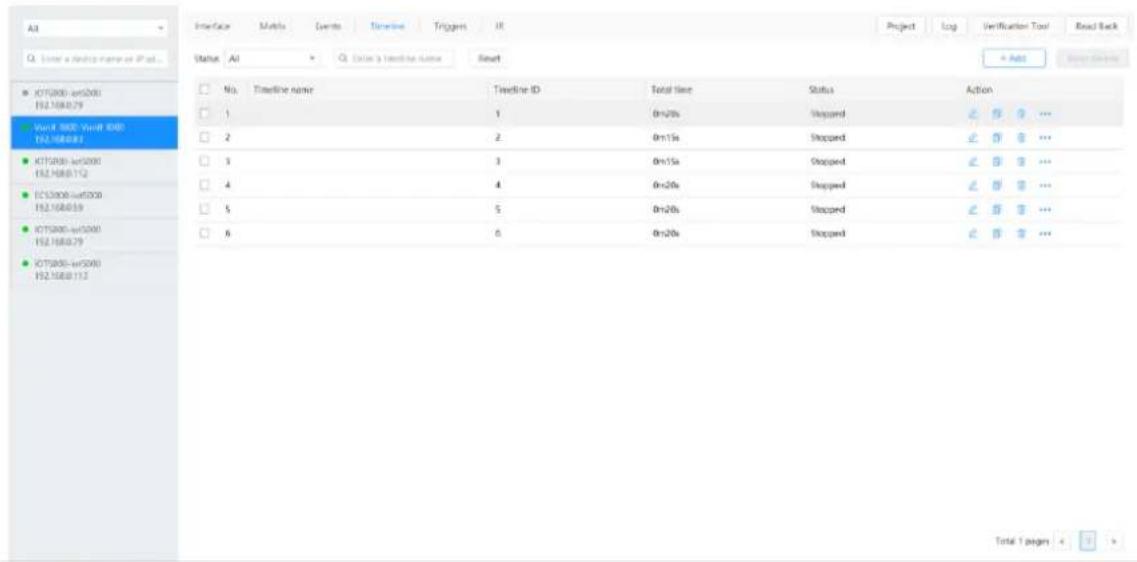Click the greyed-out Batch Delete button
The height and width of the screenshot is (562, 1137).
pos(1093,58)
